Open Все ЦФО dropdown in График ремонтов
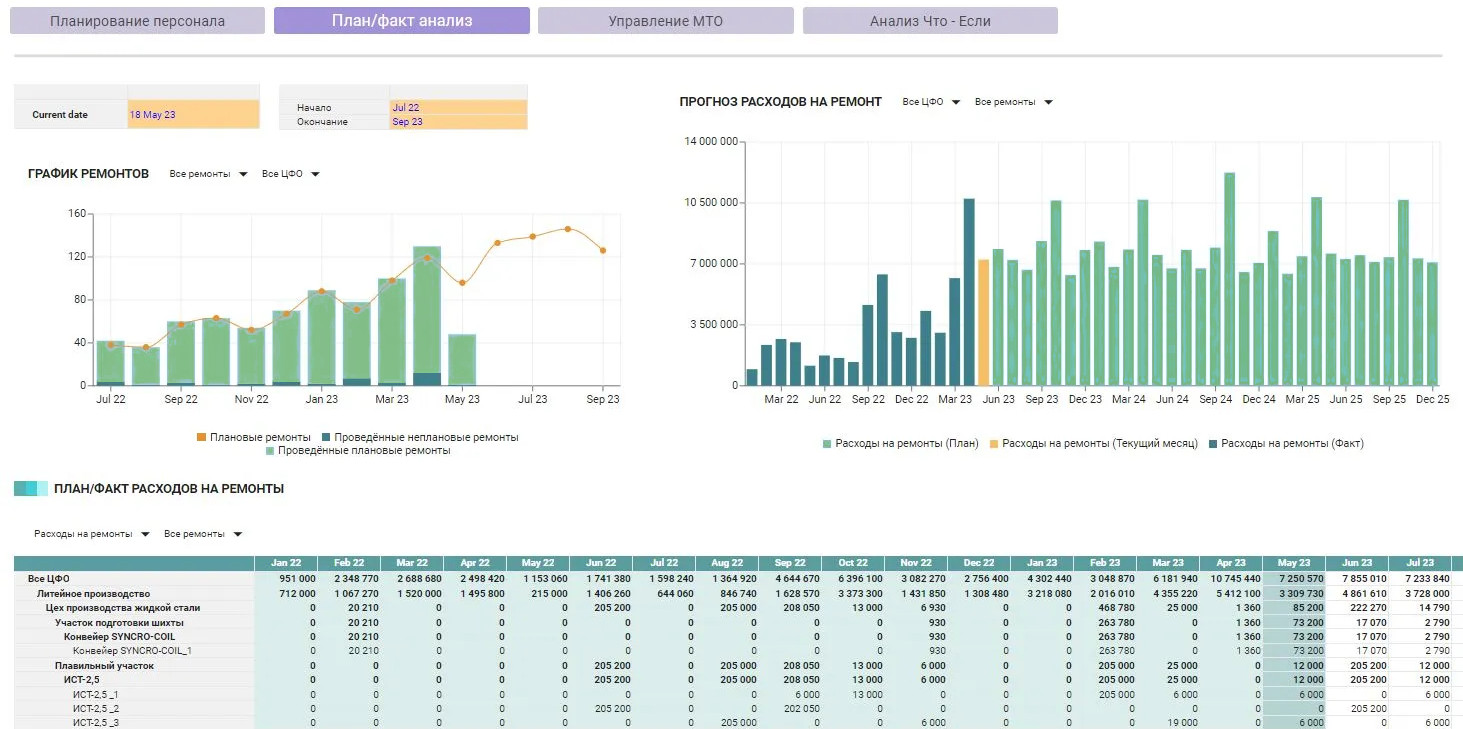 pos(290,174)
